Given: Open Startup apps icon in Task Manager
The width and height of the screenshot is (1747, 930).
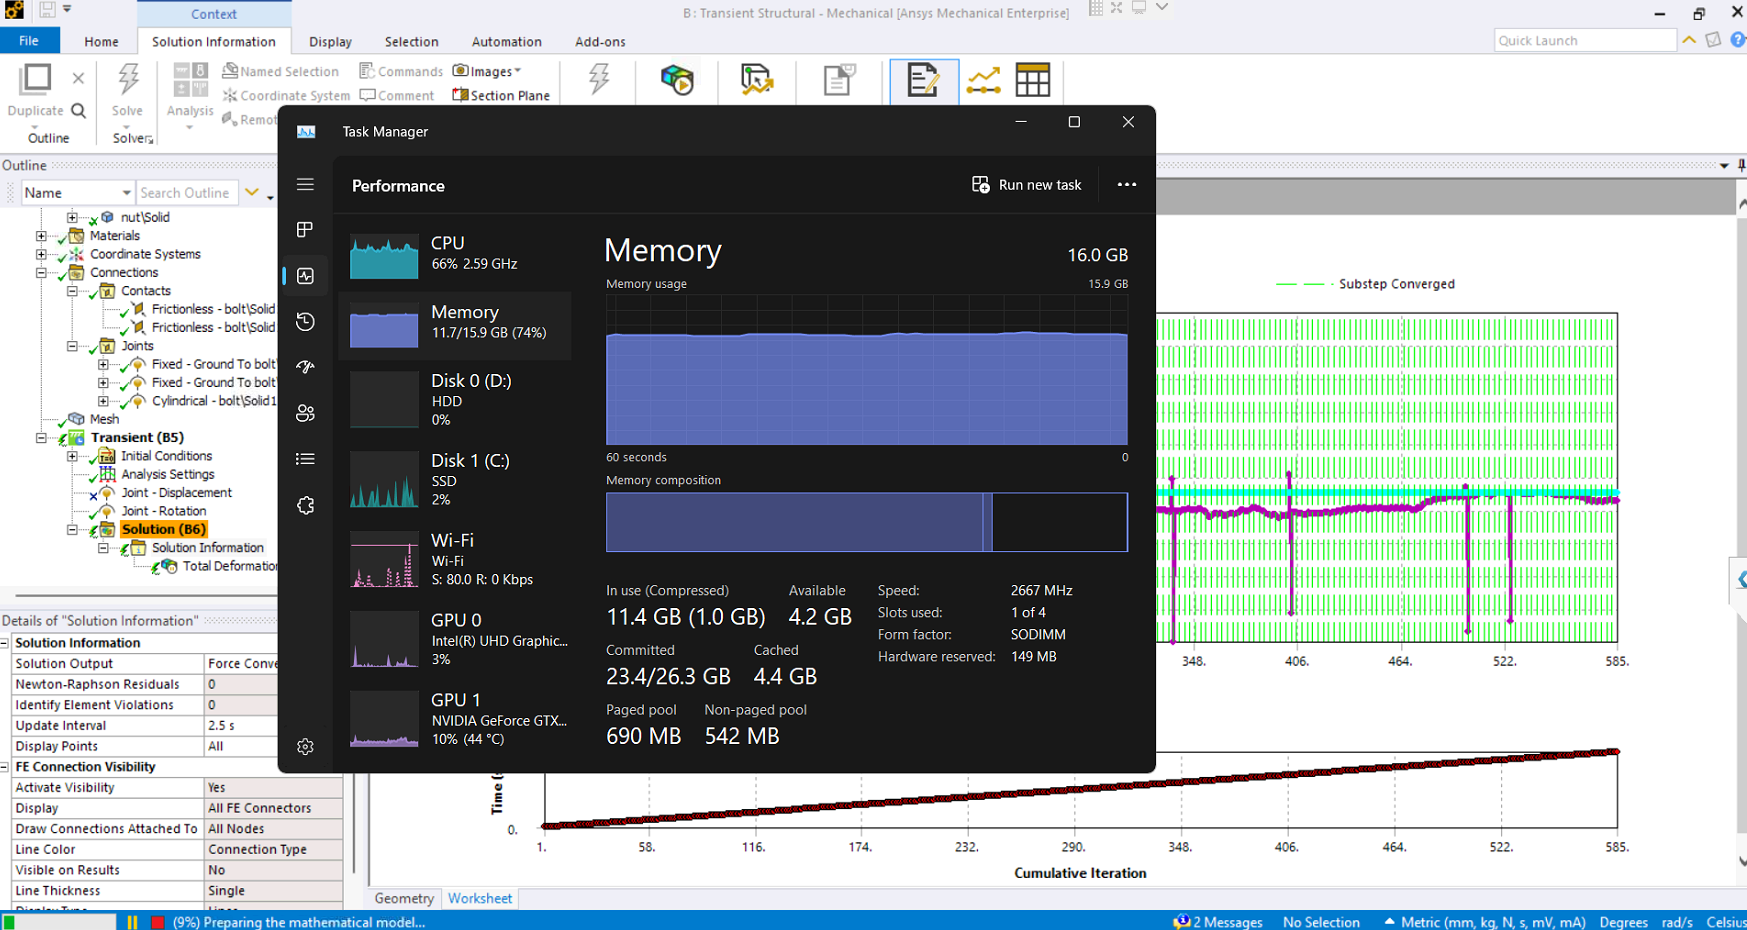Looking at the screenshot, I should click(305, 367).
